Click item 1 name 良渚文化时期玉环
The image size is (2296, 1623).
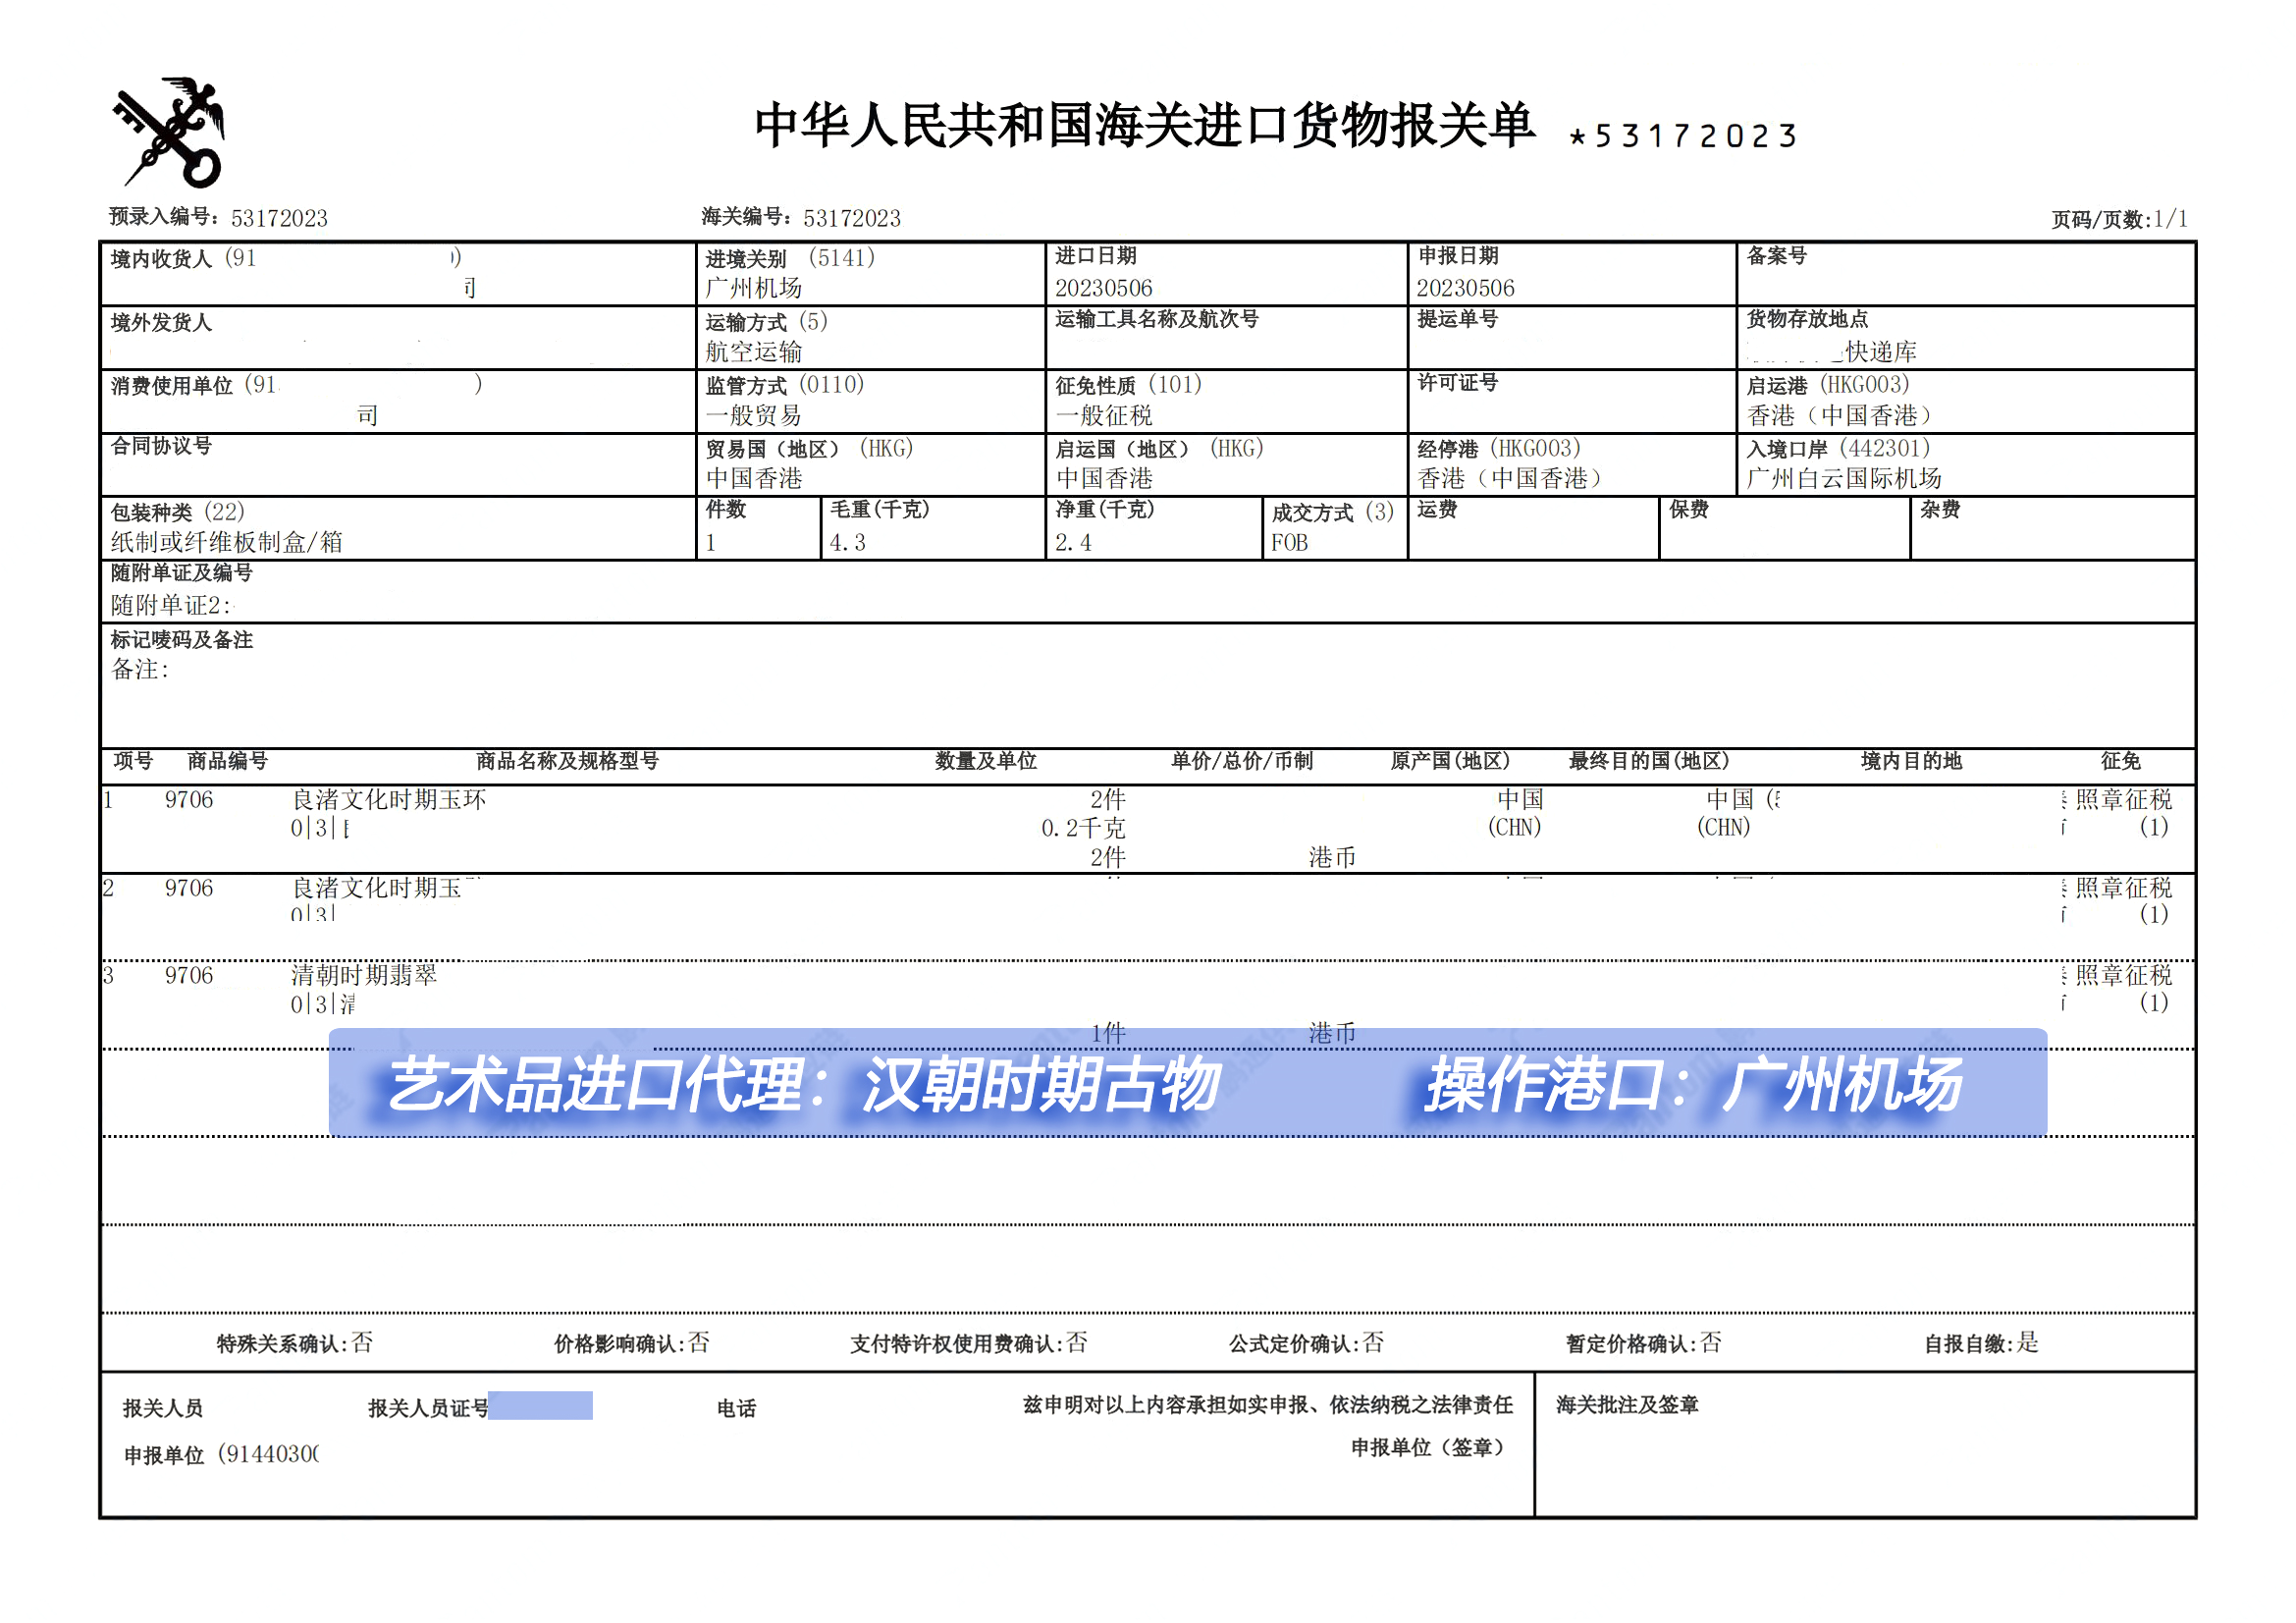(389, 799)
